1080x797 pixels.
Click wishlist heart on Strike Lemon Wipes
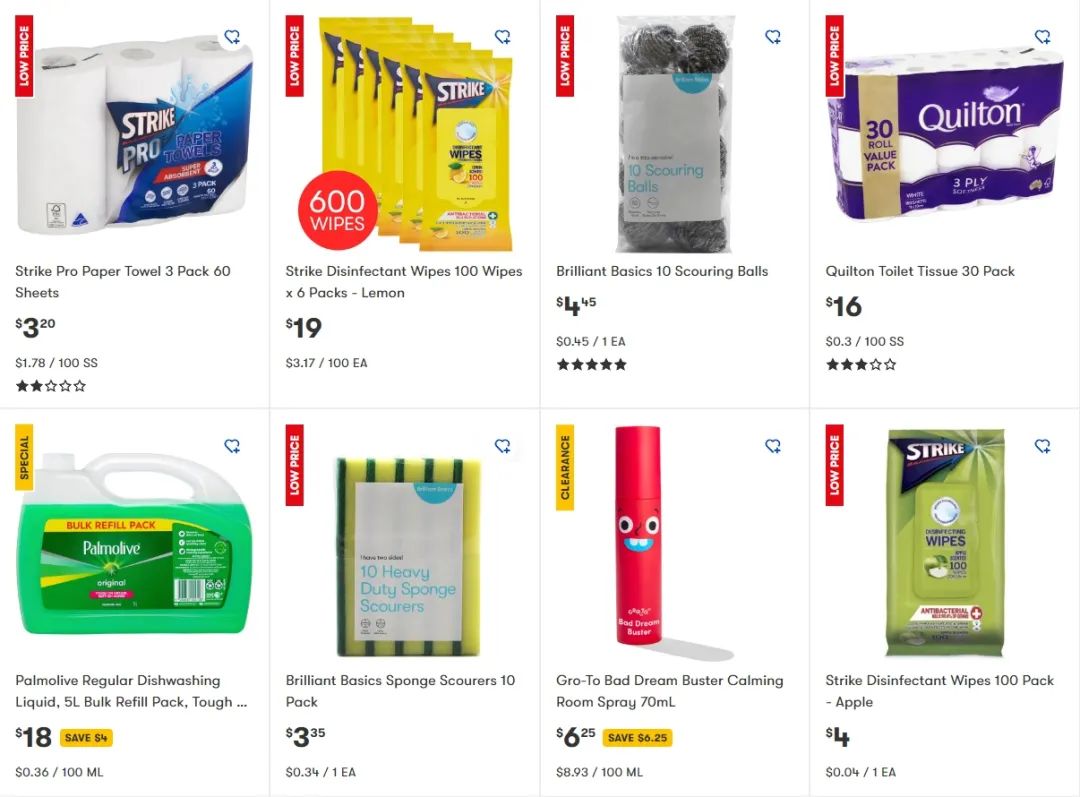pyautogui.click(x=503, y=37)
